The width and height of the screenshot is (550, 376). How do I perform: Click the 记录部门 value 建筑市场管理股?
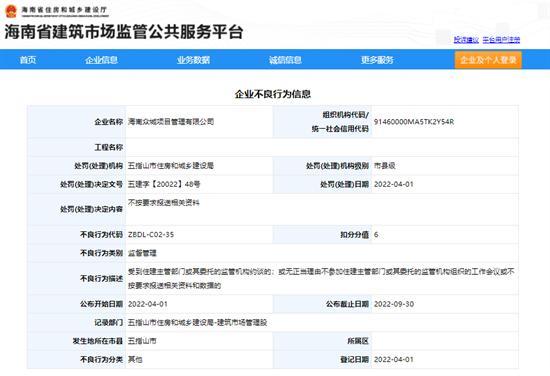242,322
